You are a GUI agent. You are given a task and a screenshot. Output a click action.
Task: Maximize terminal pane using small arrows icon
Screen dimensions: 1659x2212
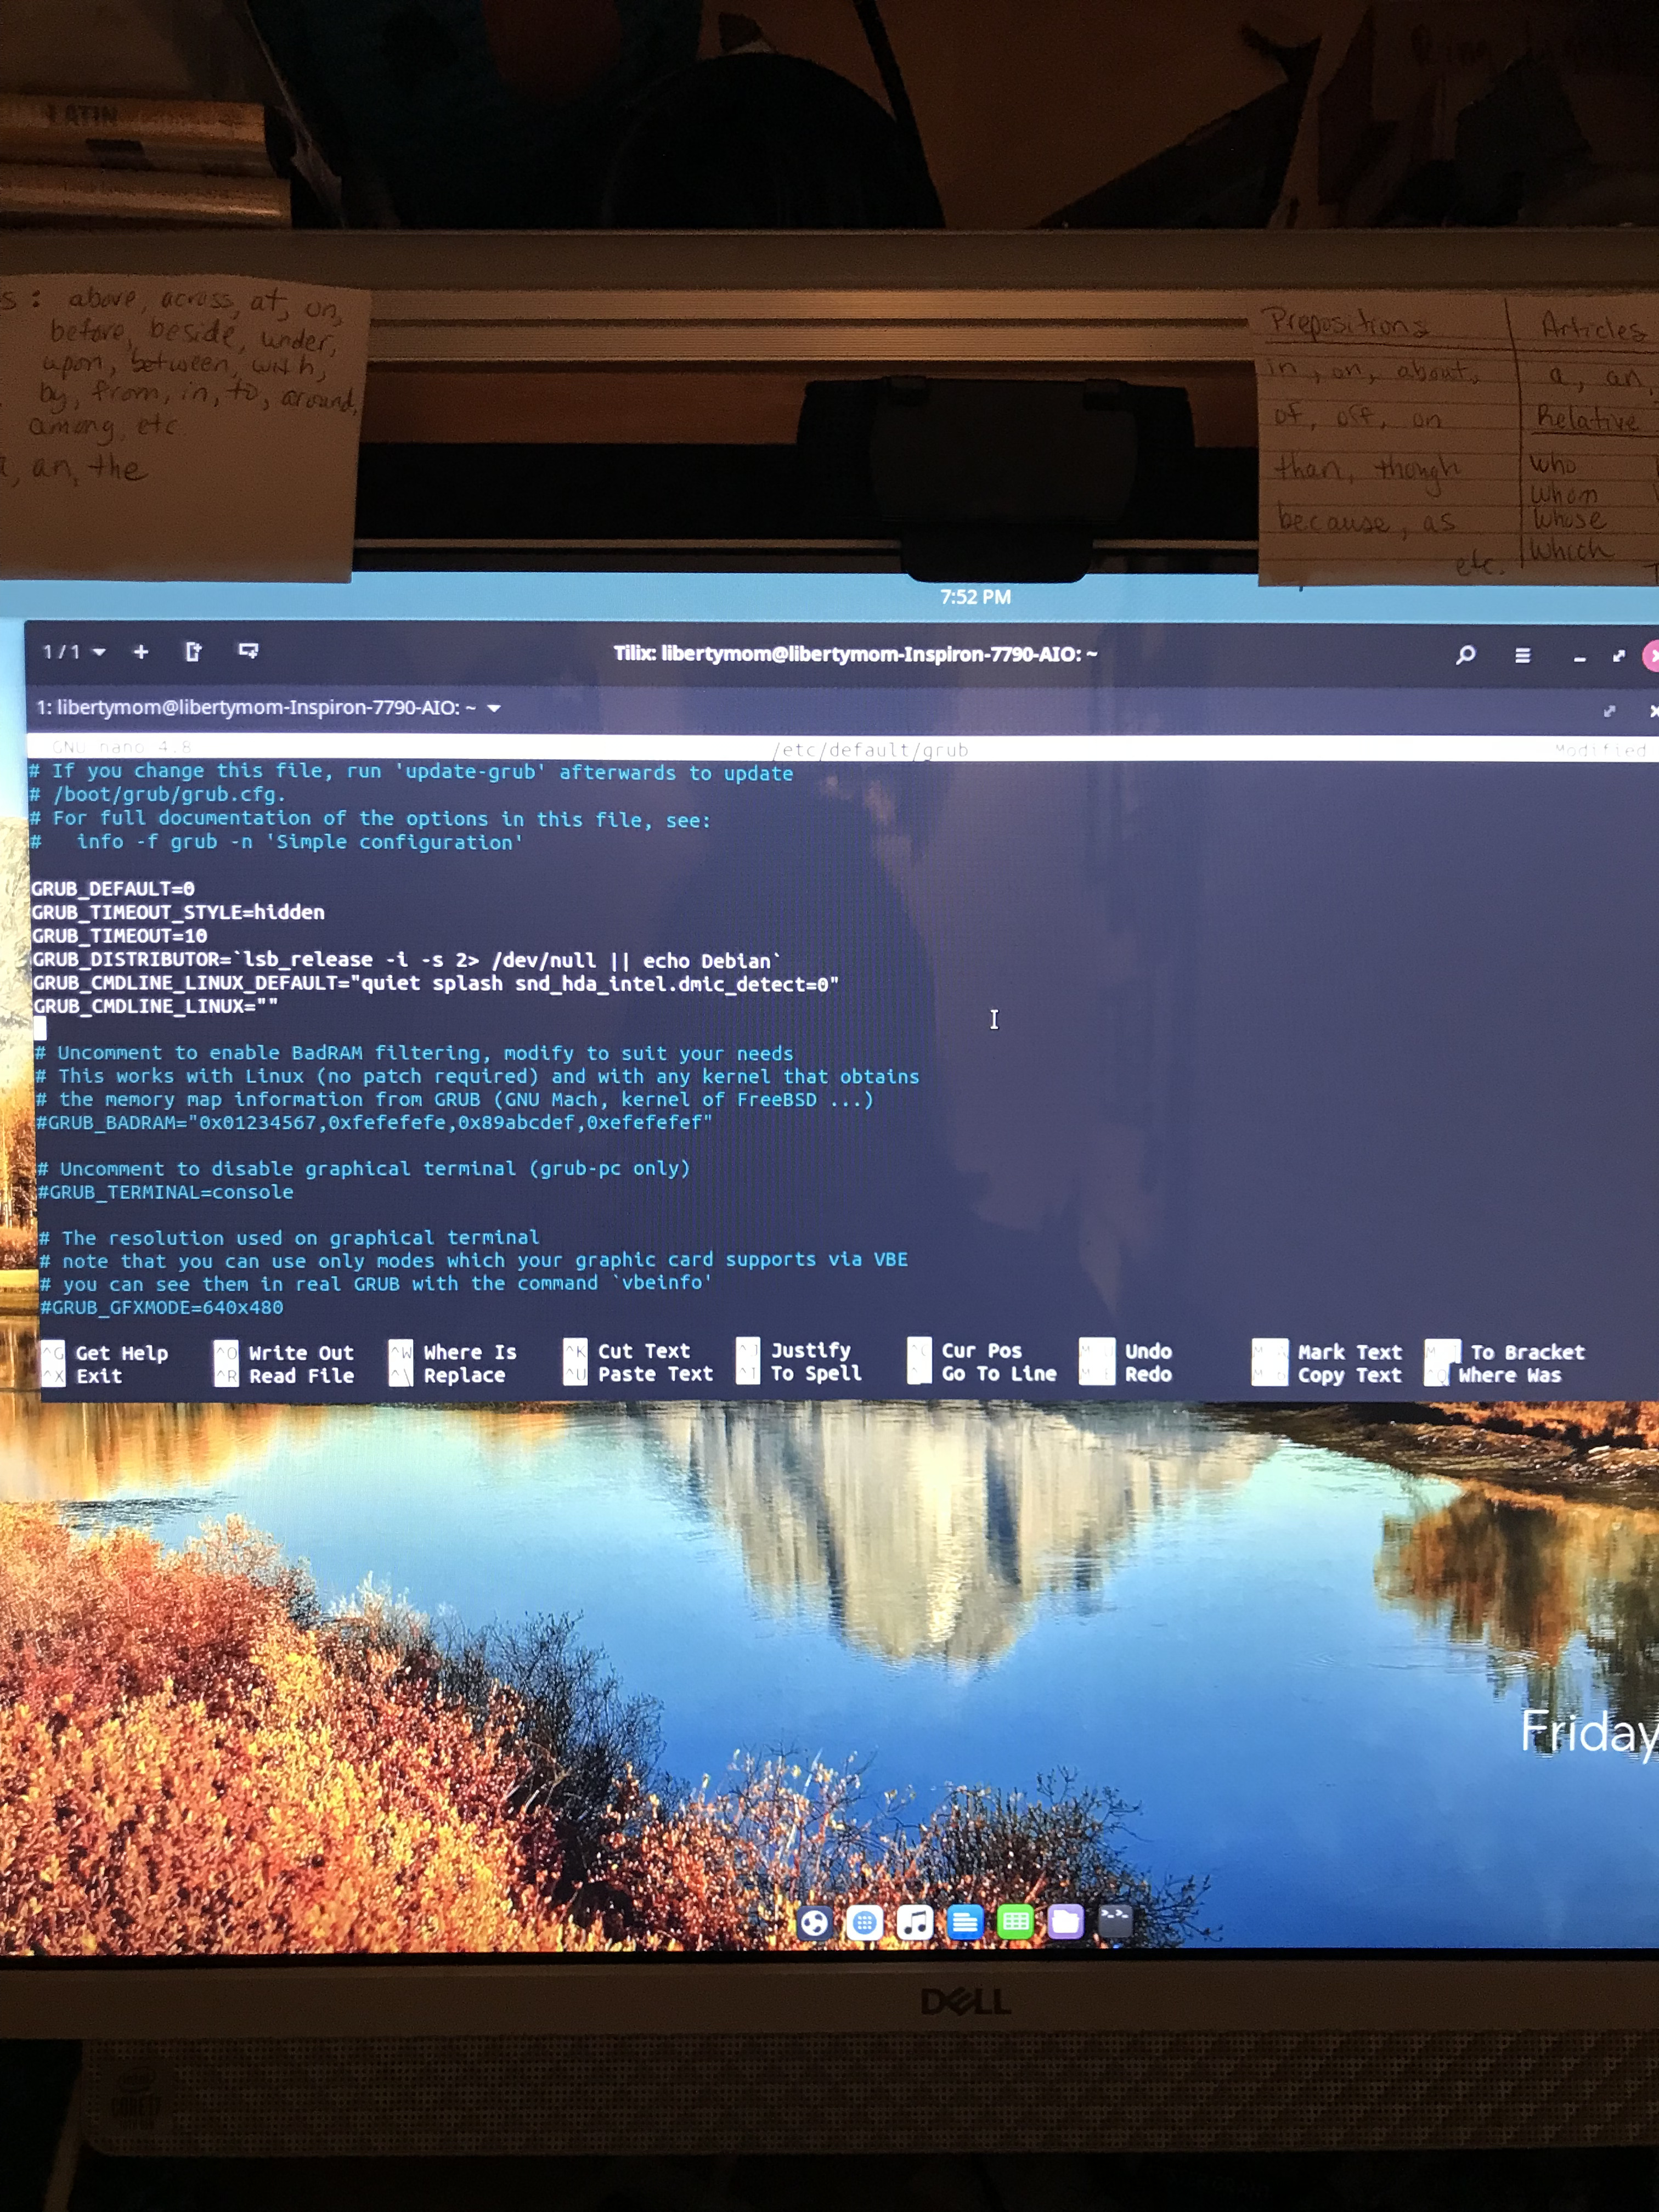tap(1609, 711)
